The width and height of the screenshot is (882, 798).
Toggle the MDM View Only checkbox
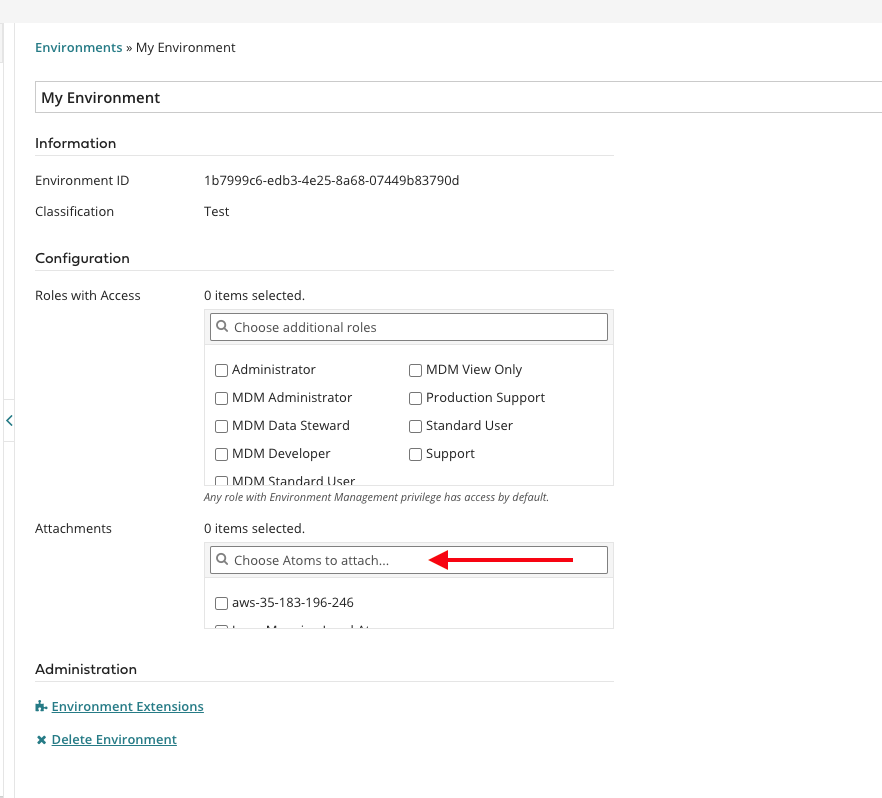[x=416, y=370]
